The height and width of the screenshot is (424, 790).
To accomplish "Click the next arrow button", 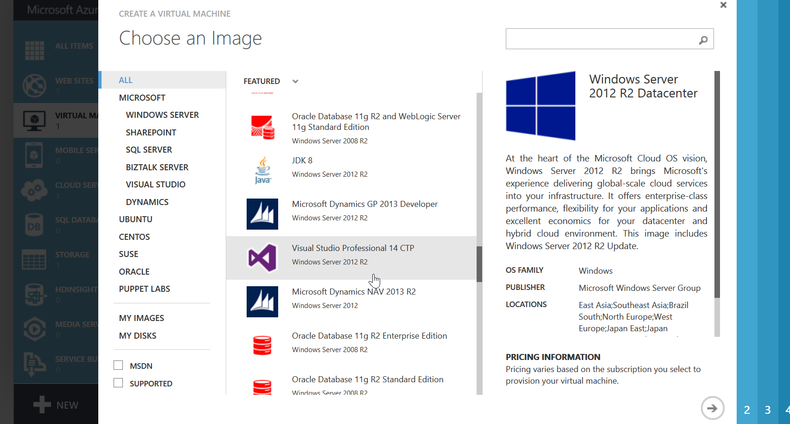I will (712, 408).
